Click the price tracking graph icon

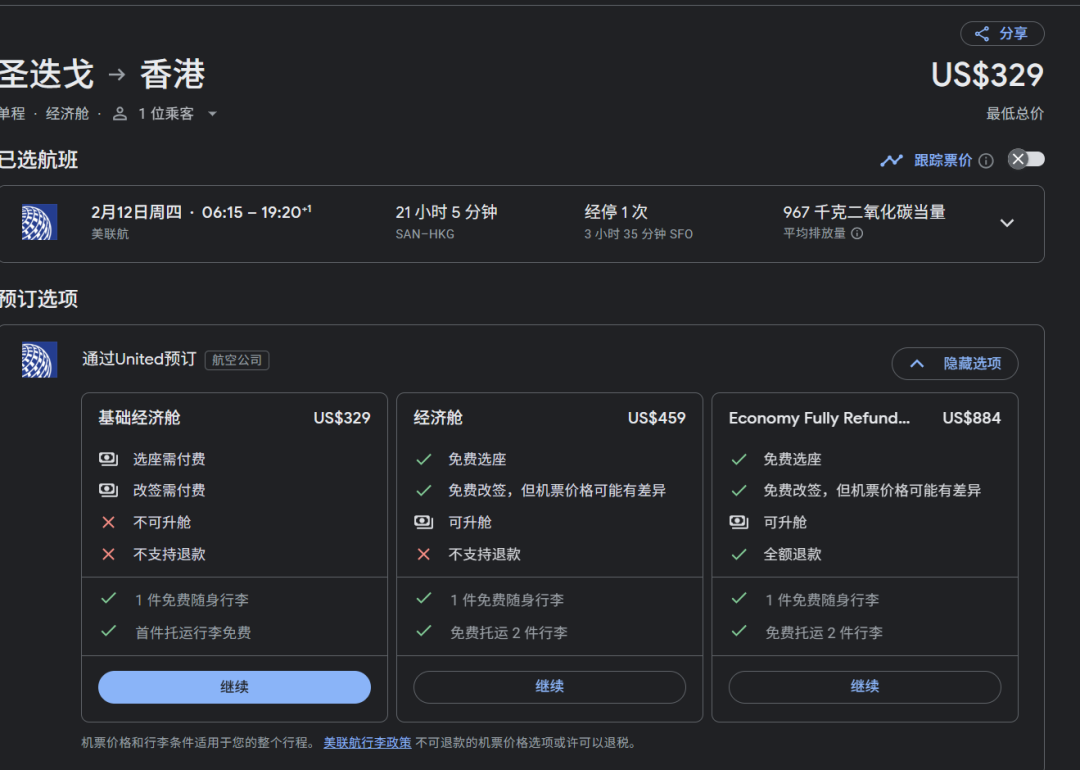pyautogui.click(x=891, y=160)
